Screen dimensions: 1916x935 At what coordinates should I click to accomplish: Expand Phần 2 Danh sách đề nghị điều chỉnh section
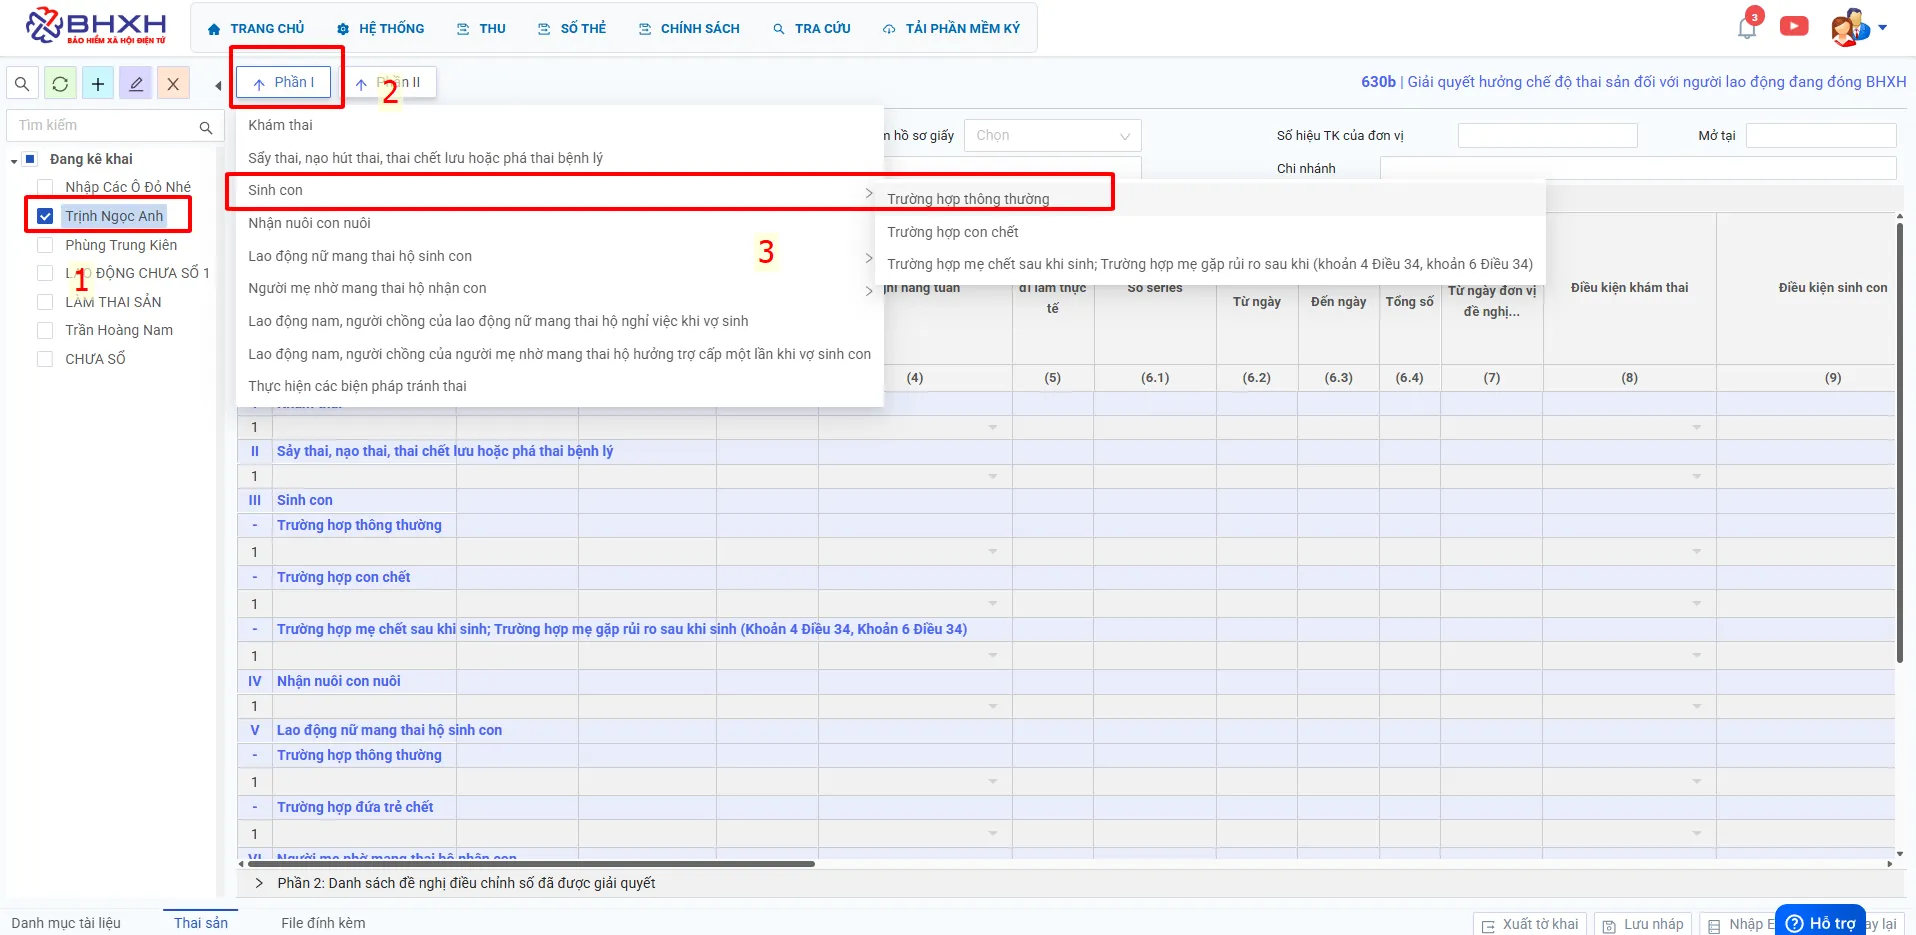point(260,883)
